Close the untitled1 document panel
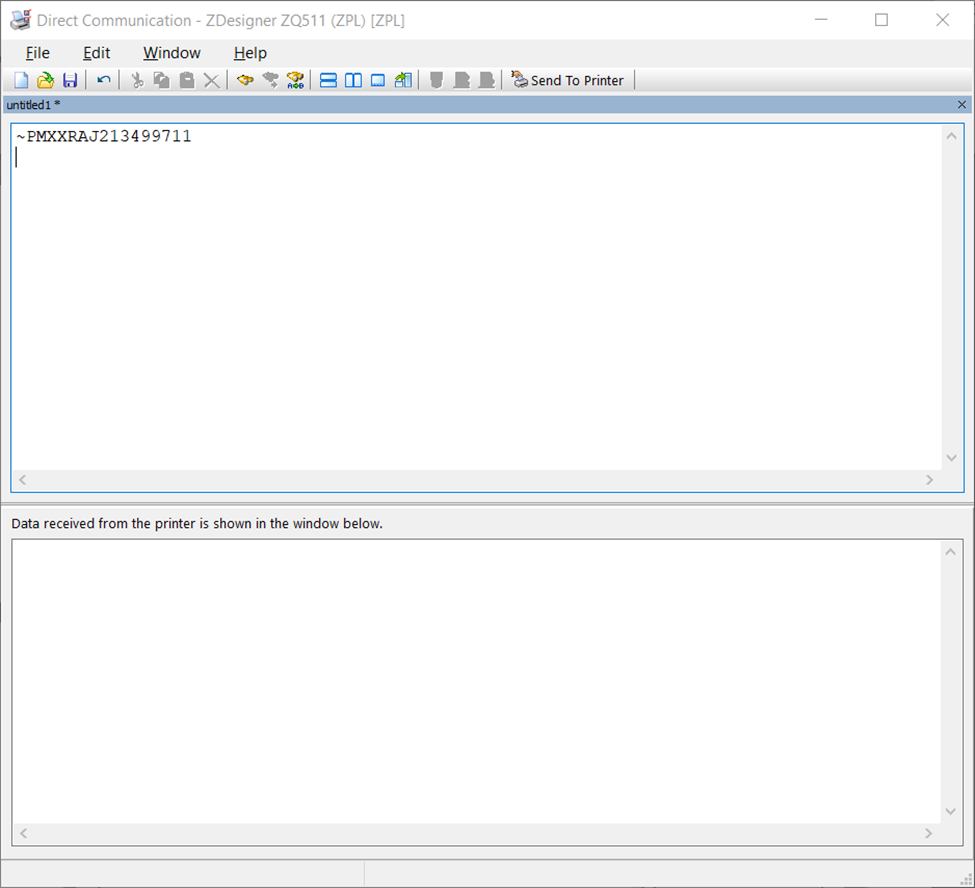 (x=962, y=105)
